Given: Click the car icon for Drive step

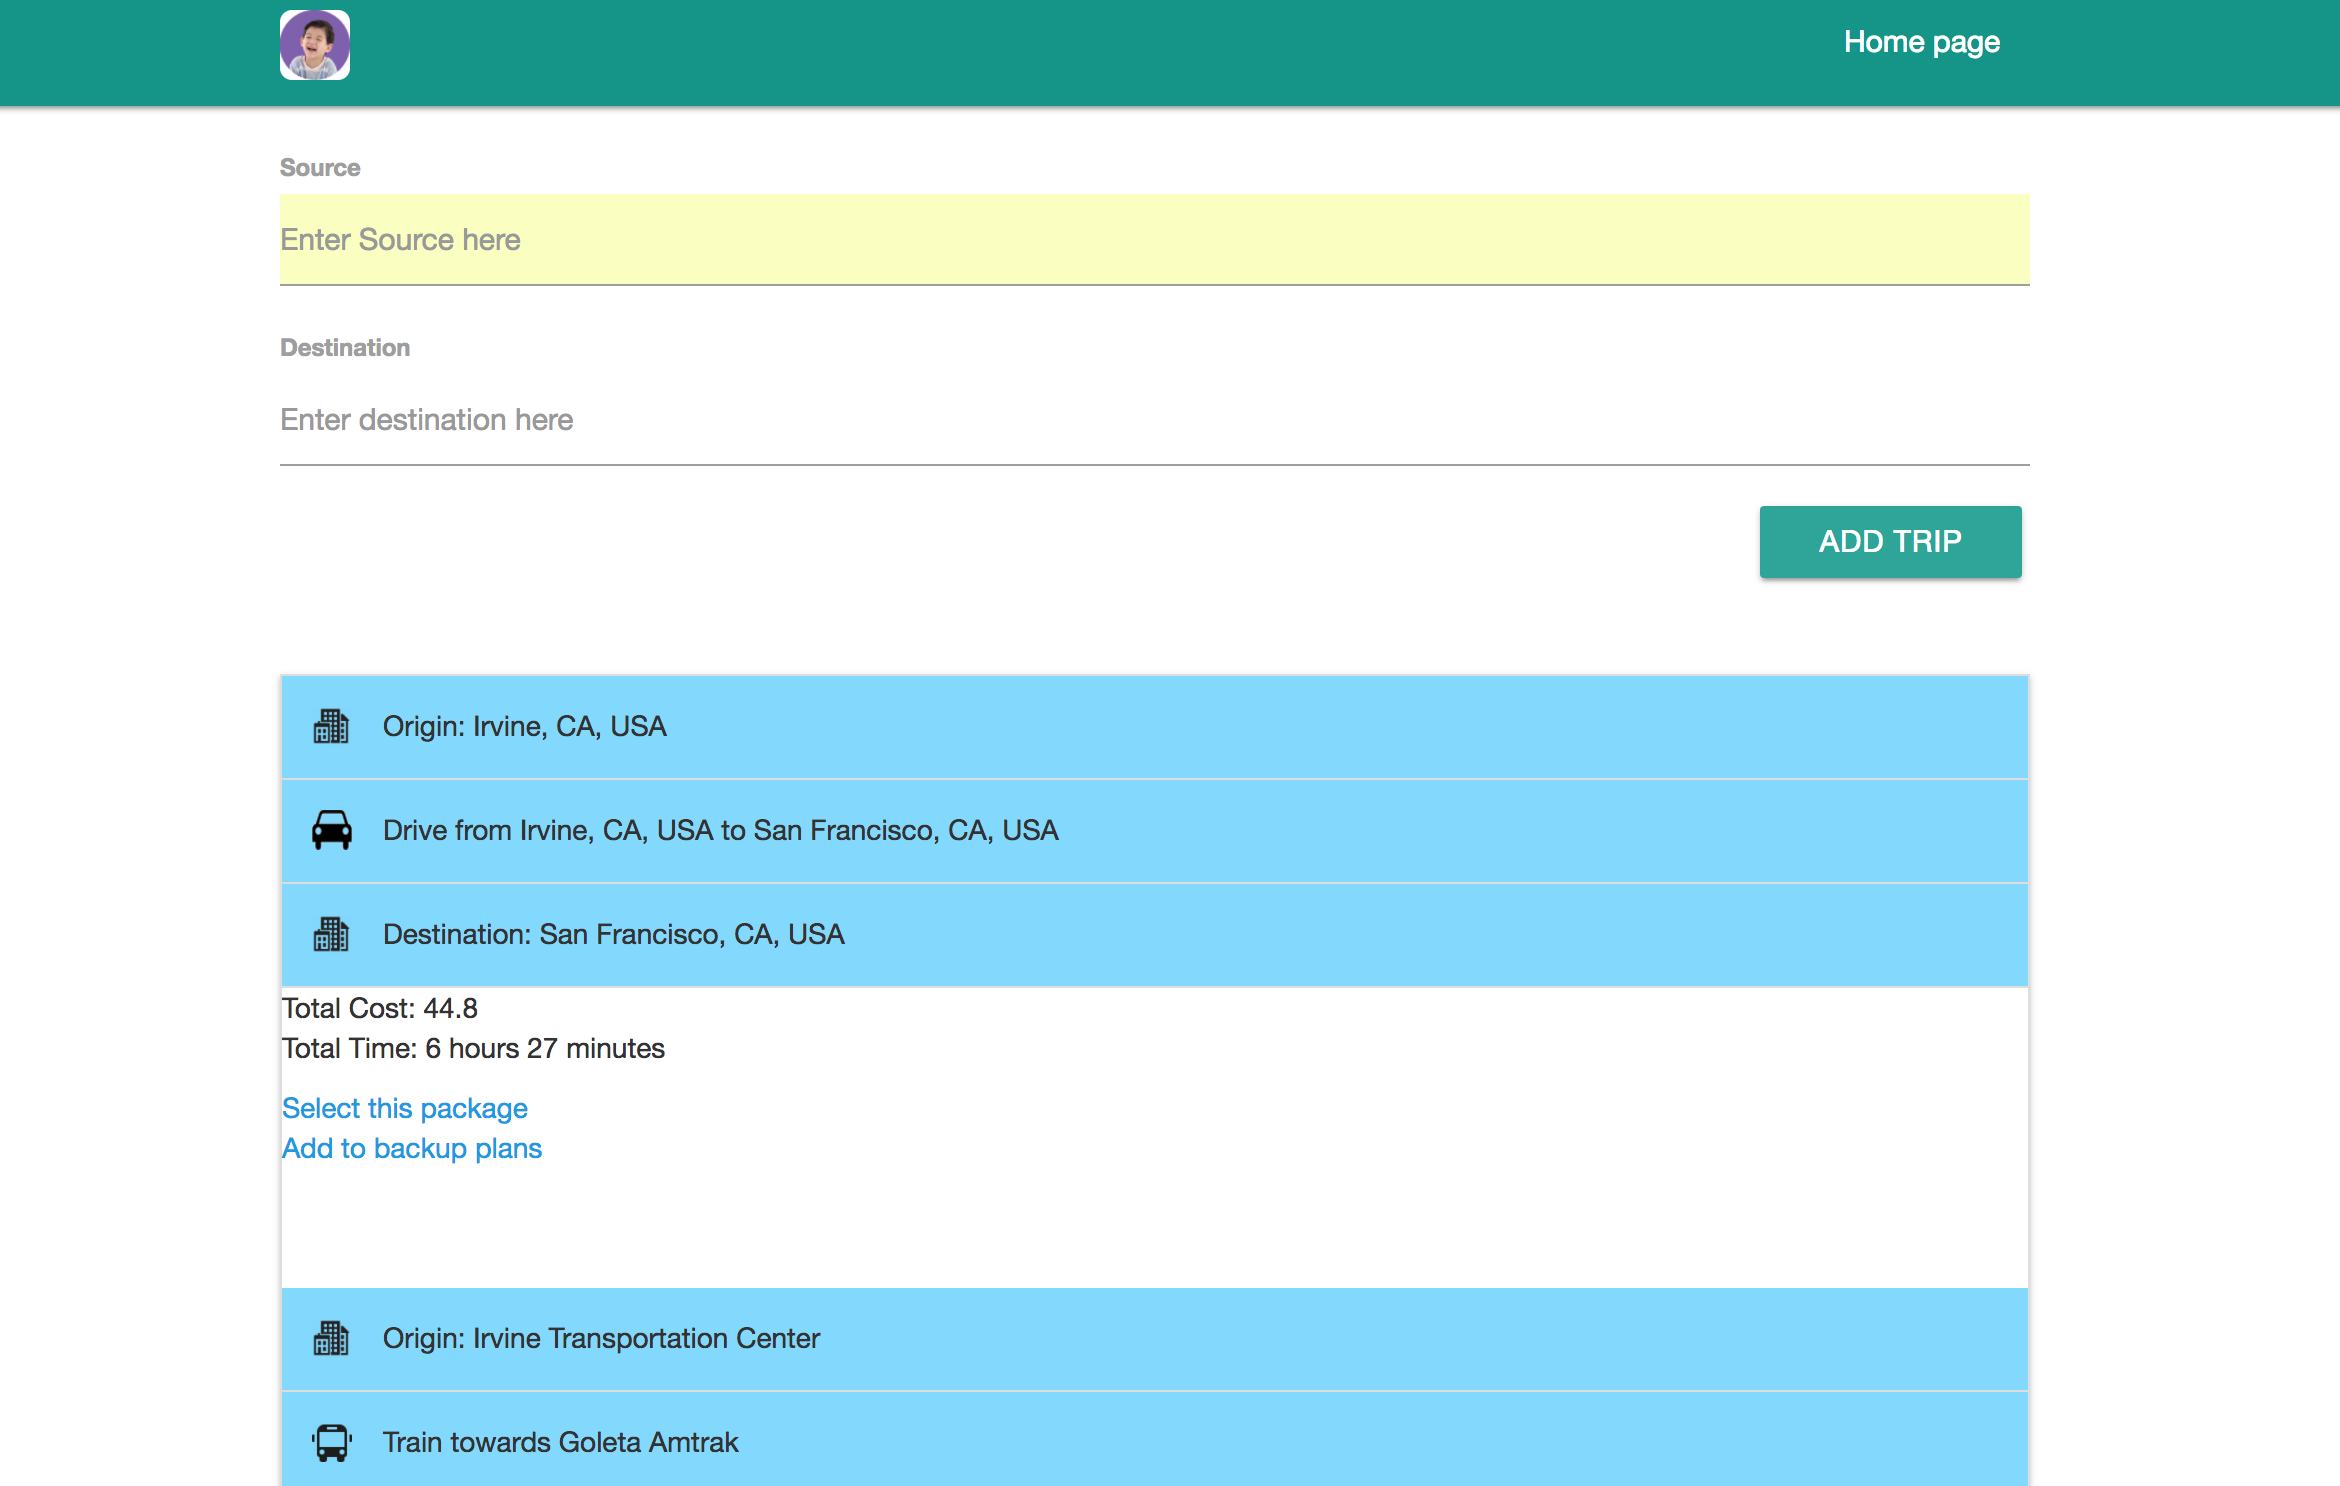Looking at the screenshot, I should (331, 830).
